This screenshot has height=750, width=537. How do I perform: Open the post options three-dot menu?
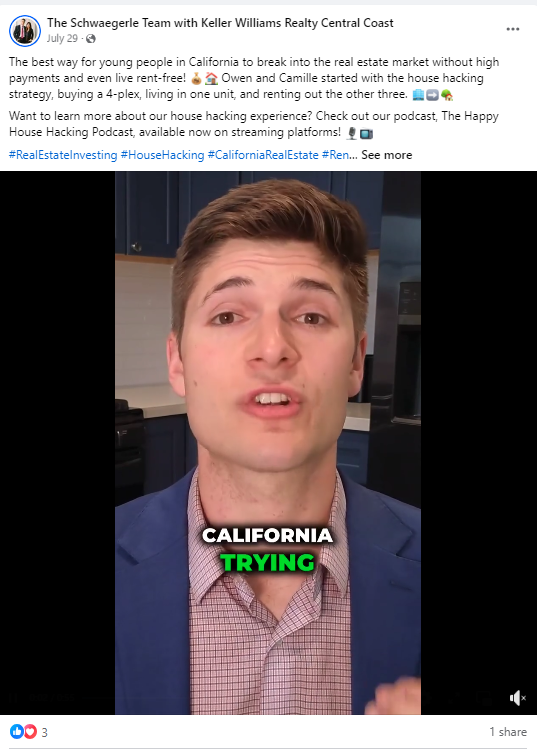[x=513, y=29]
